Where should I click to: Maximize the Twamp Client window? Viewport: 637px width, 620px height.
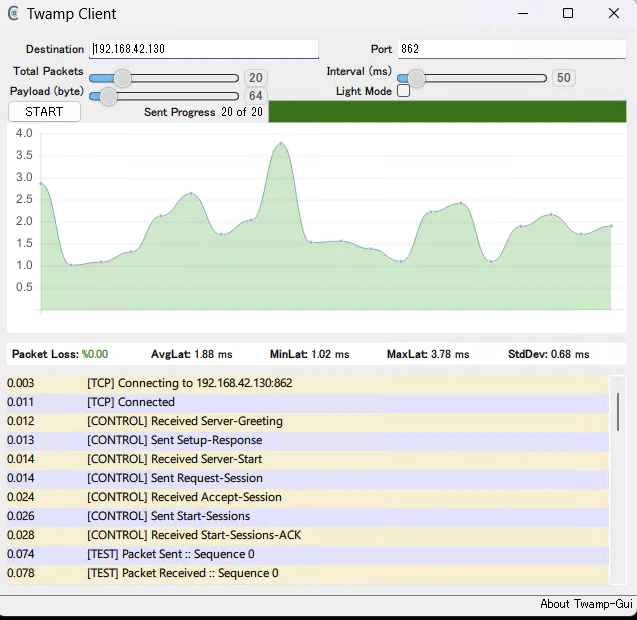click(x=568, y=13)
